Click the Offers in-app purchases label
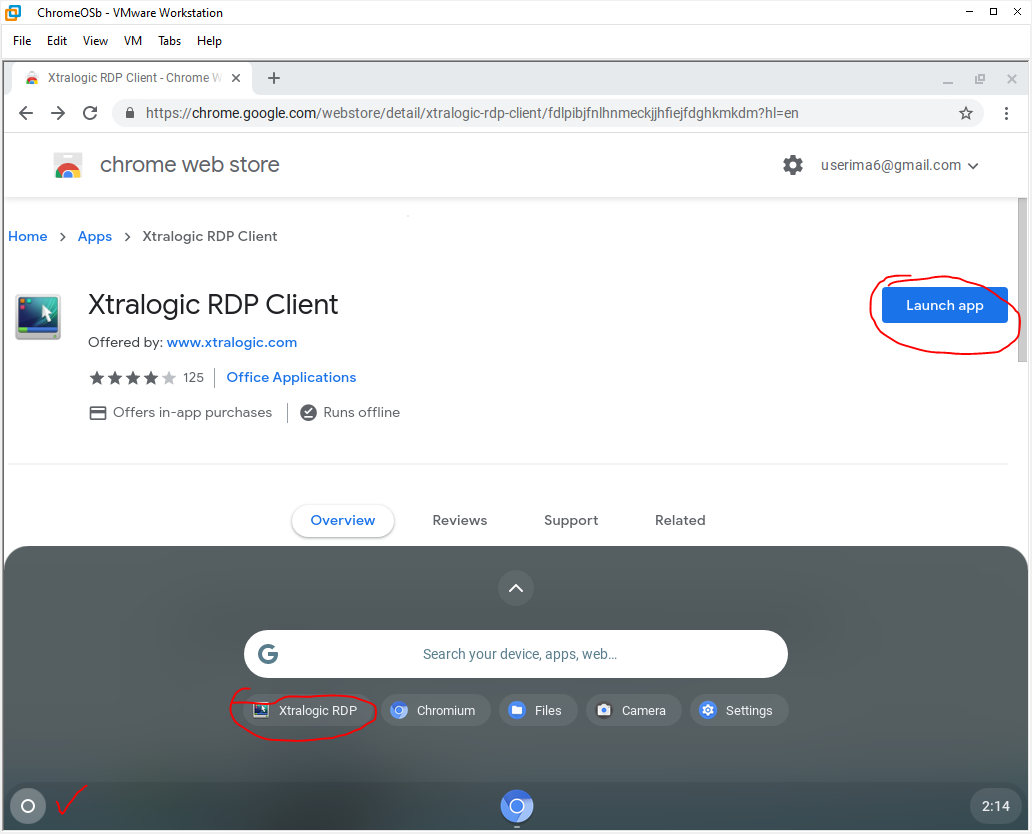The width and height of the screenshot is (1032, 834). [192, 413]
